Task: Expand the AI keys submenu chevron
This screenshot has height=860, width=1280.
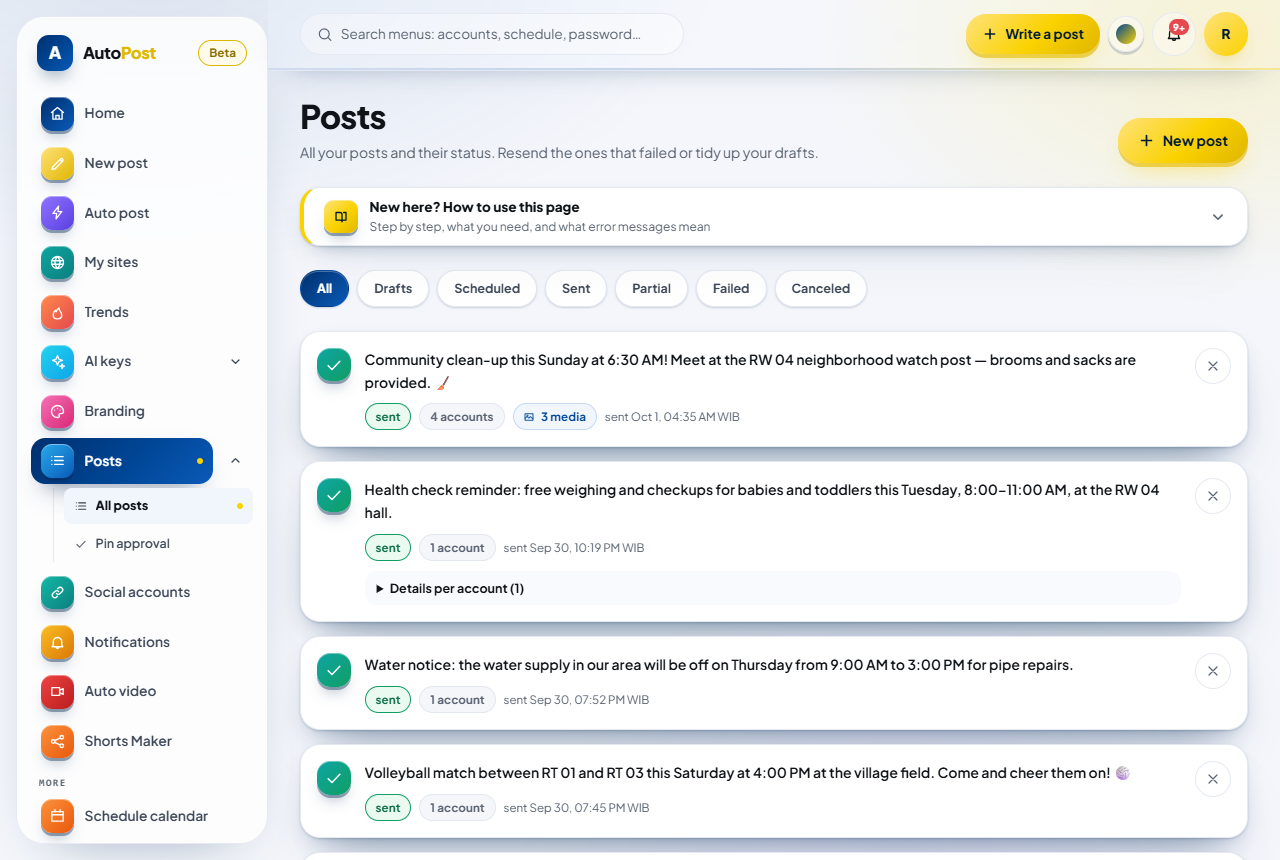Action: pos(236,361)
